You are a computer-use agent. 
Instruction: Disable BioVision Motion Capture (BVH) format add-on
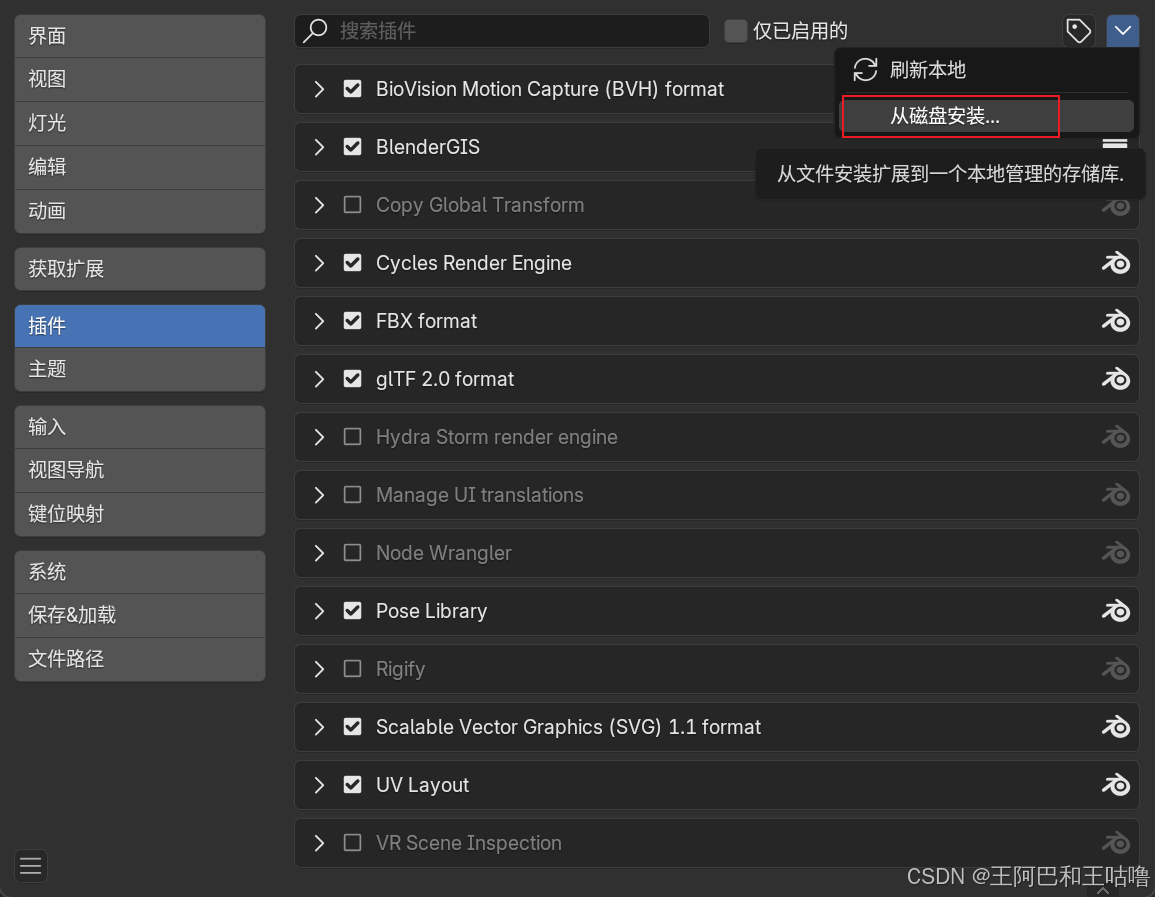coord(353,89)
